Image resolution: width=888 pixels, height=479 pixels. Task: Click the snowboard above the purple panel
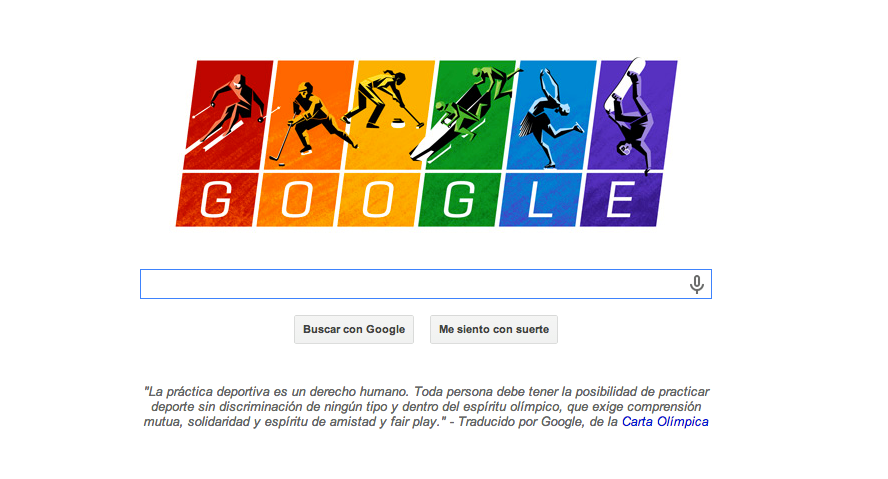coord(624,83)
